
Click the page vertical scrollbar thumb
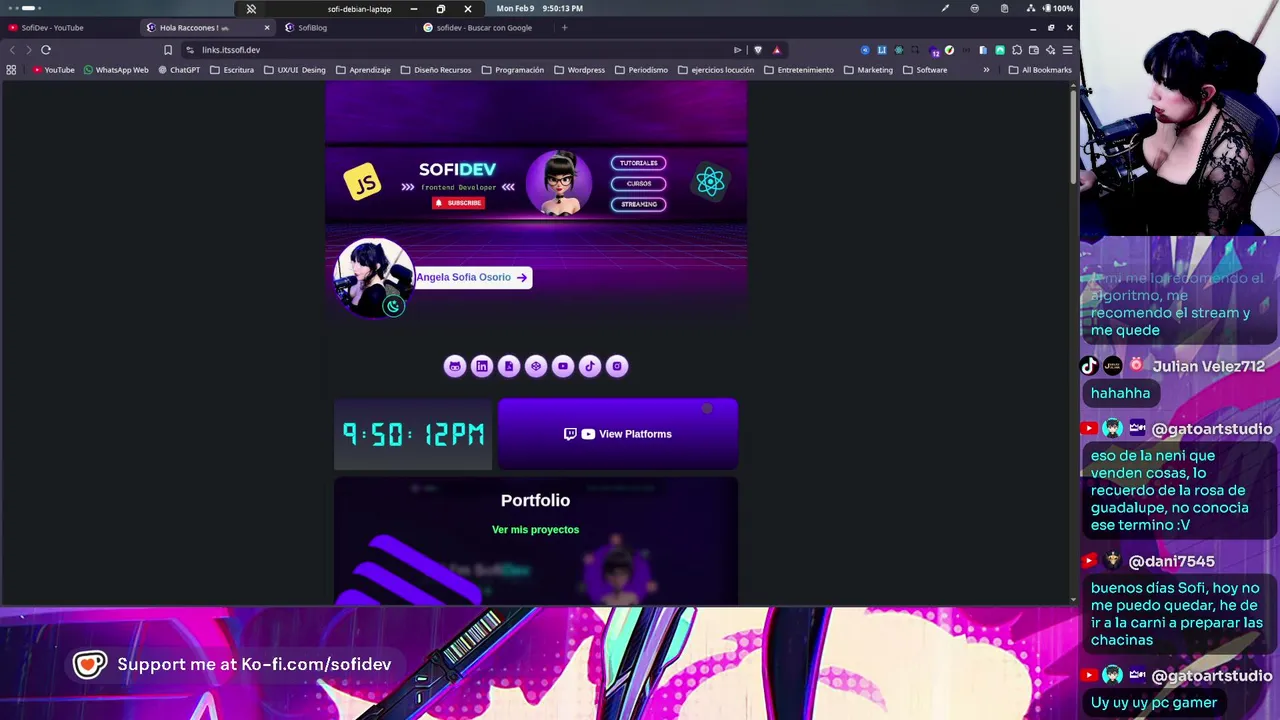[x=1074, y=138]
